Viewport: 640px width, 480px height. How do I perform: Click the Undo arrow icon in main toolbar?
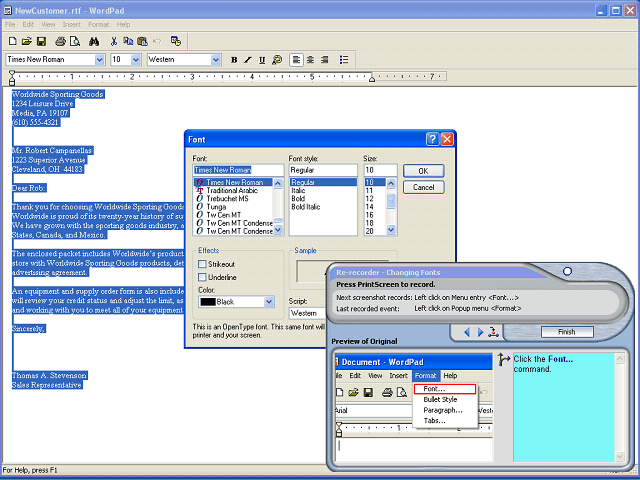tap(157, 41)
